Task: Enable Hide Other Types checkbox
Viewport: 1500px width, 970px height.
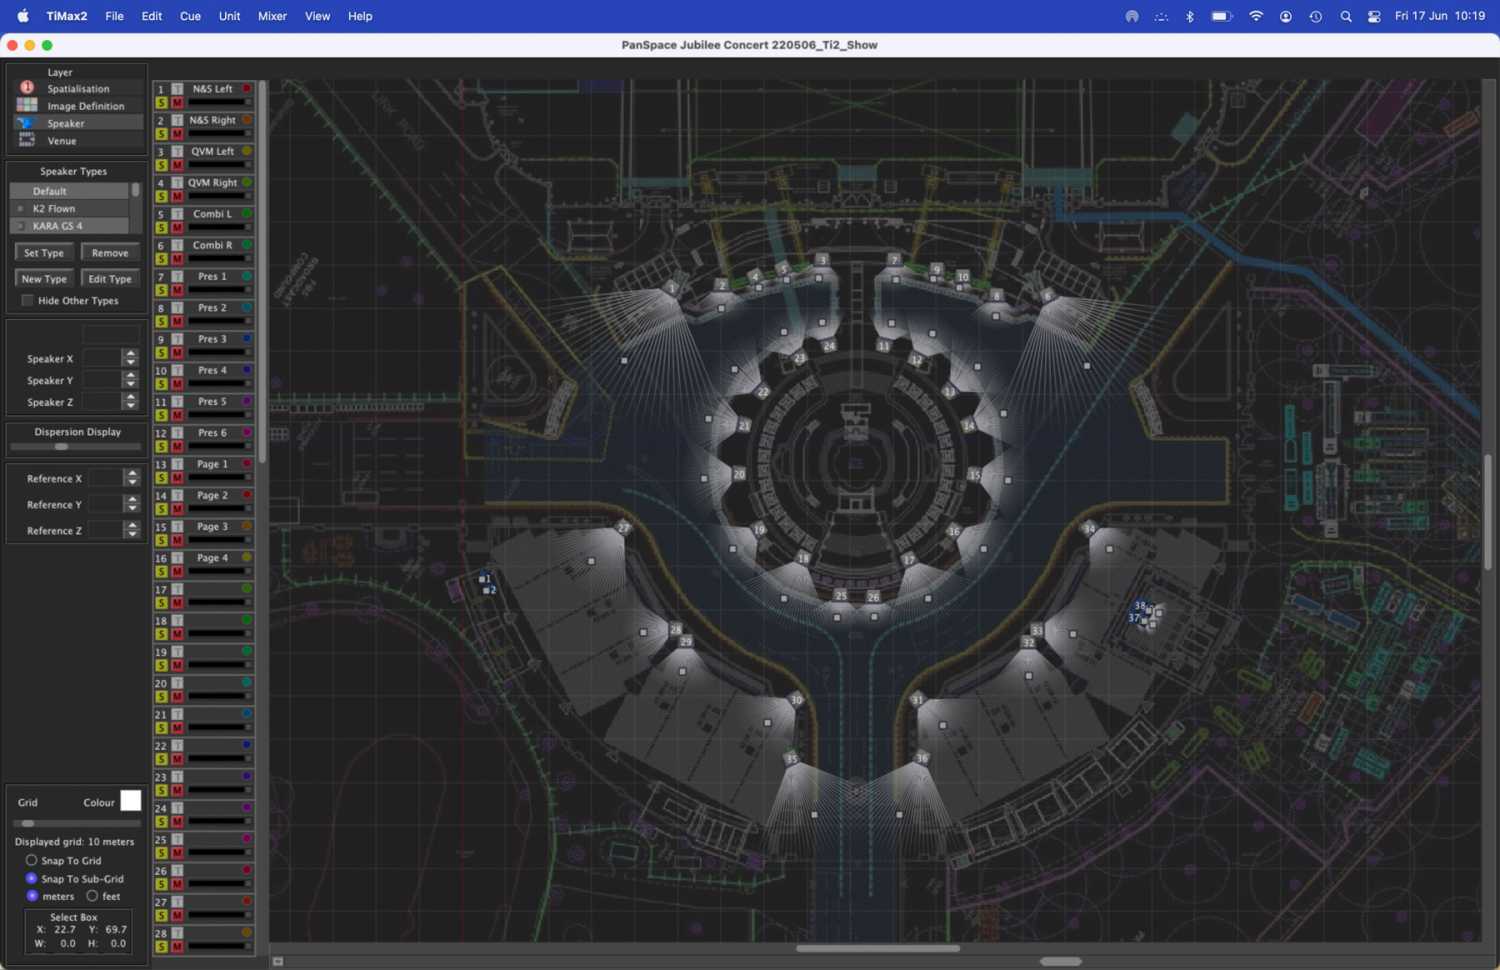Action: (x=28, y=300)
